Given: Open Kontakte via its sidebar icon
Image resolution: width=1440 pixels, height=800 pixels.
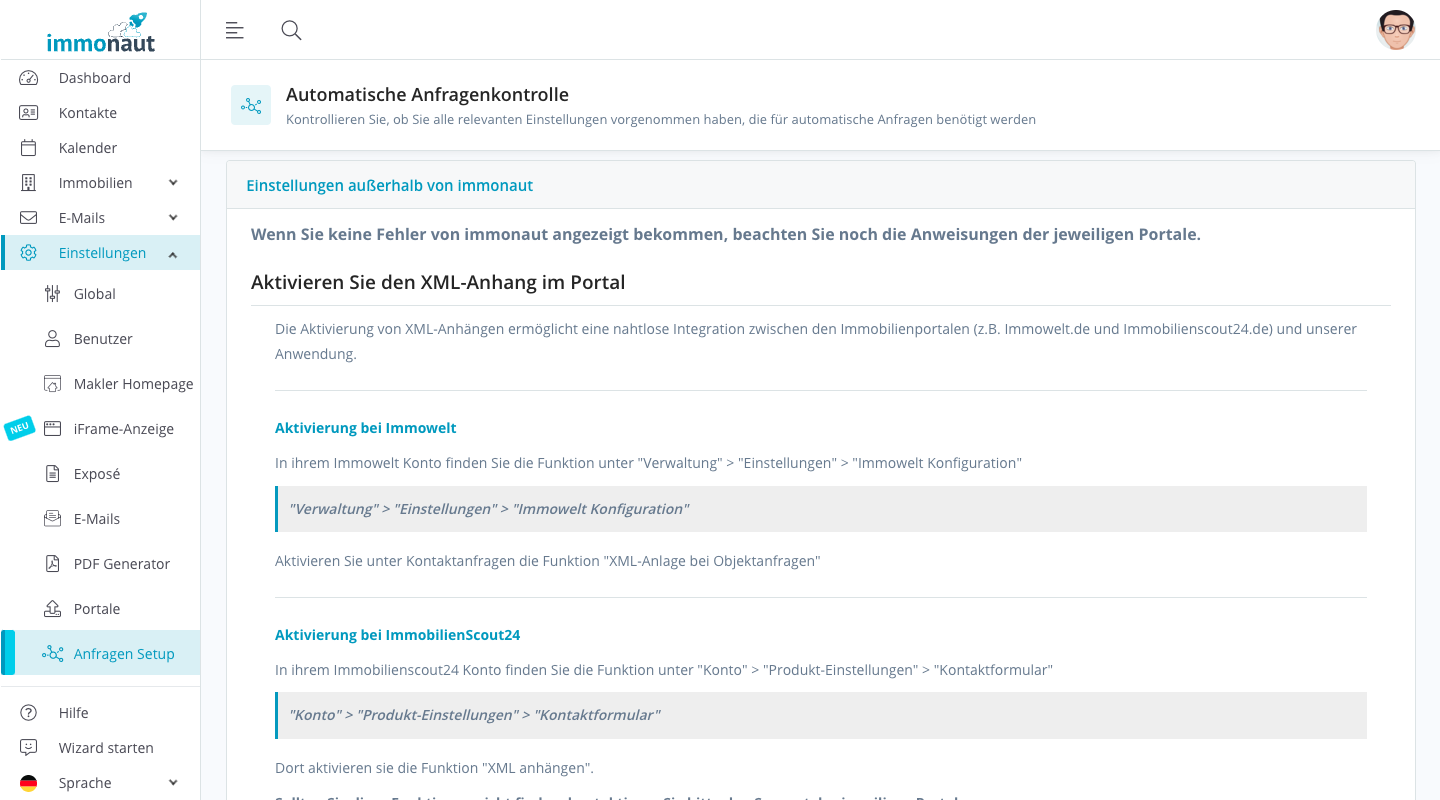Looking at the screenshot, I should click(x=28, y=112).
